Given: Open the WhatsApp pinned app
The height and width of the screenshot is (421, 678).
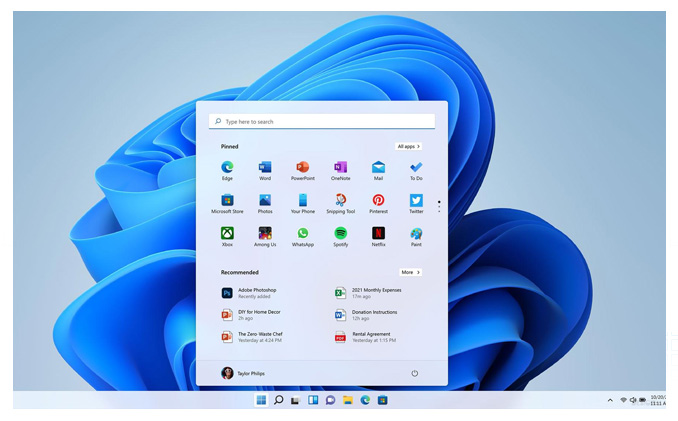Looking at the screenshot, I should [x=303, y=236].
